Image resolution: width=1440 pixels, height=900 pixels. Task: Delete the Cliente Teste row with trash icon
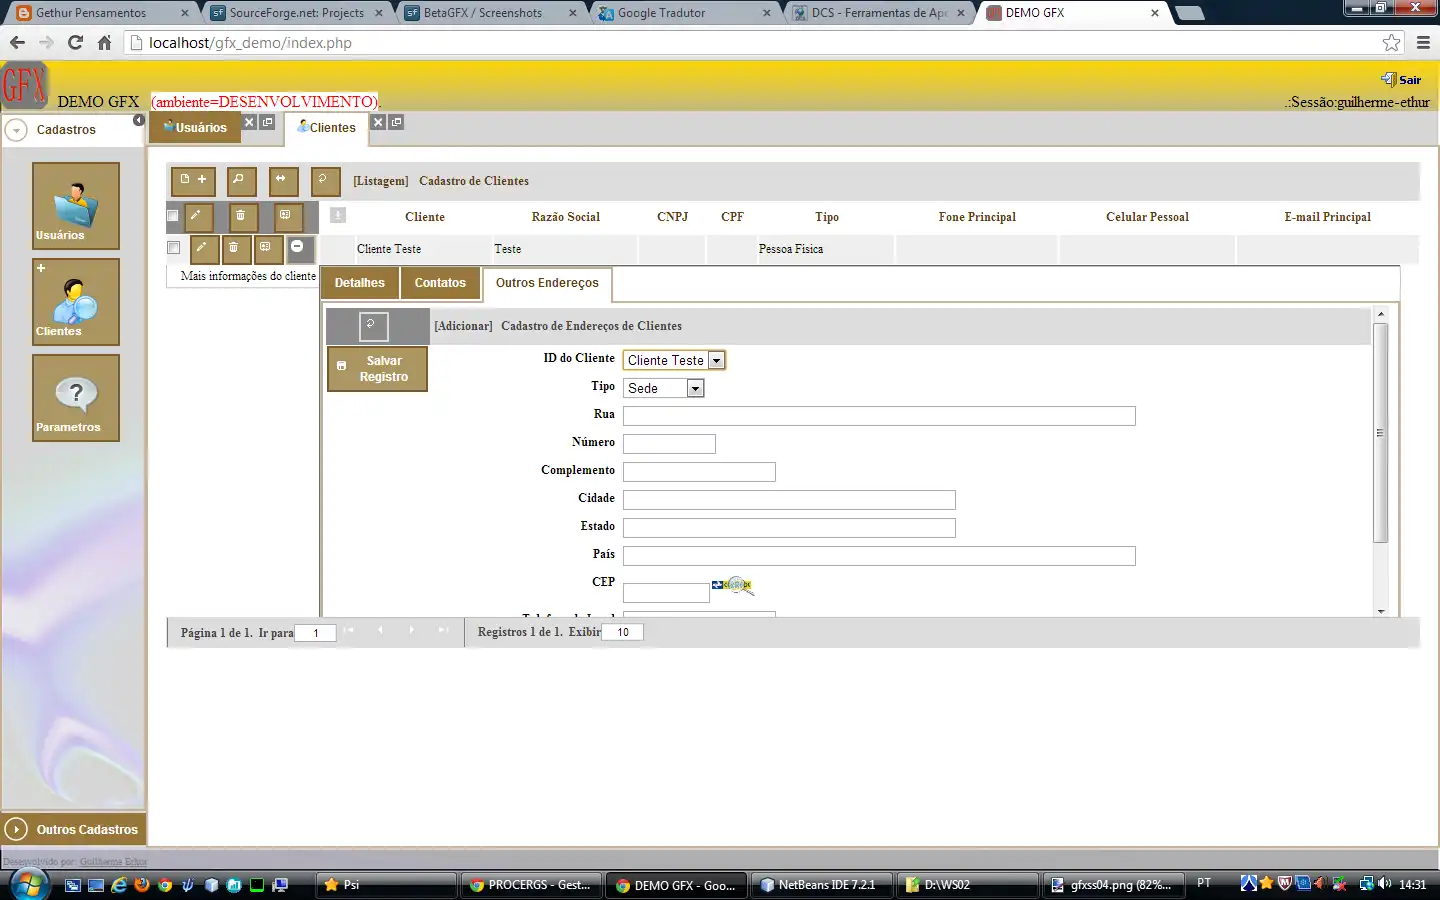[x=235, y=249]
